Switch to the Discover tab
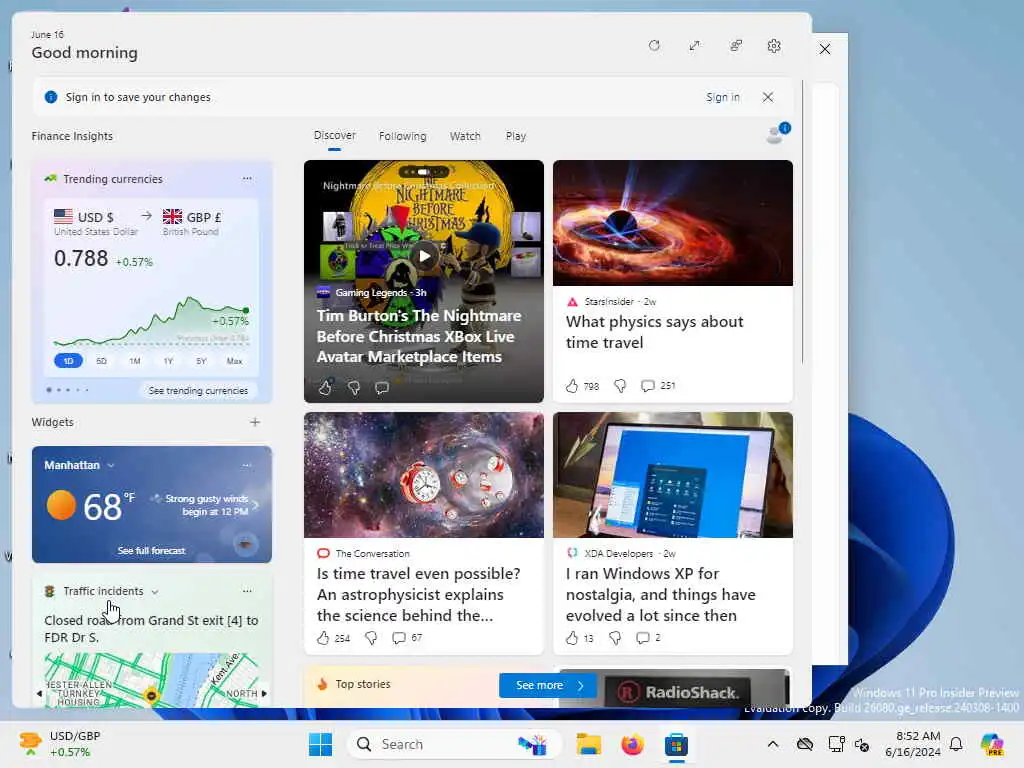This screenshot has width=1024, height=768. (334, 135)
